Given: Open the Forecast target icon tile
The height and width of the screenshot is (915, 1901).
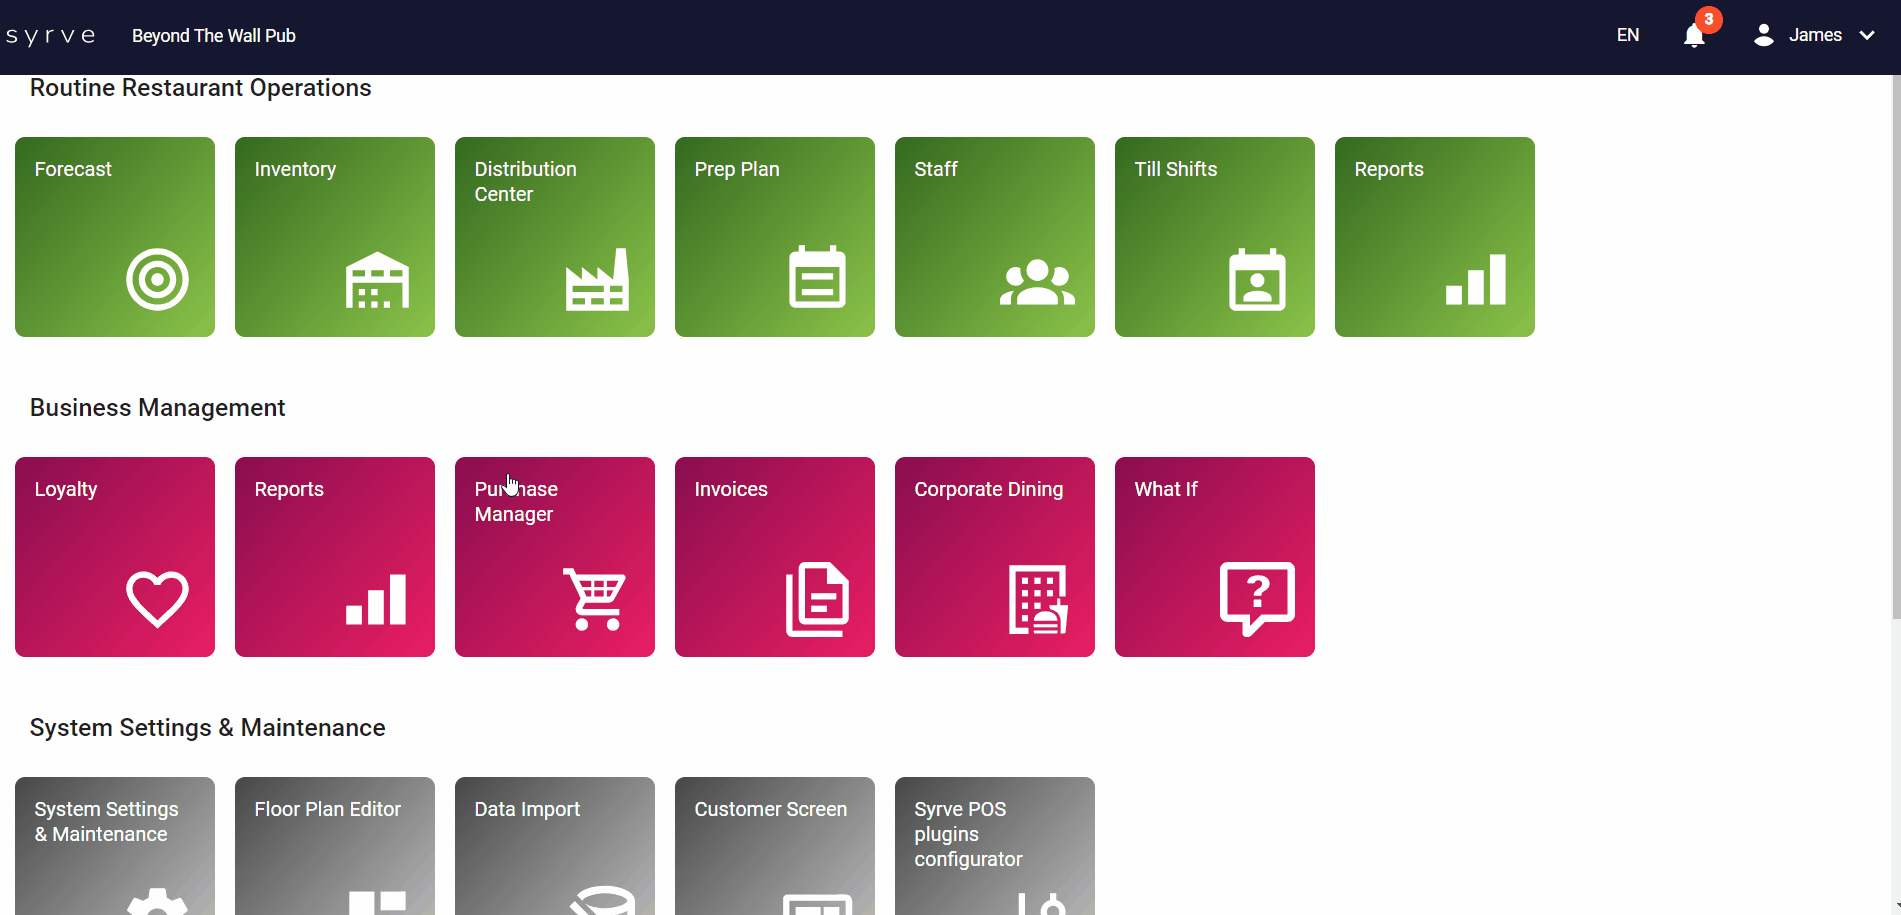Looking at the screenshot, I should click(157, 280).
